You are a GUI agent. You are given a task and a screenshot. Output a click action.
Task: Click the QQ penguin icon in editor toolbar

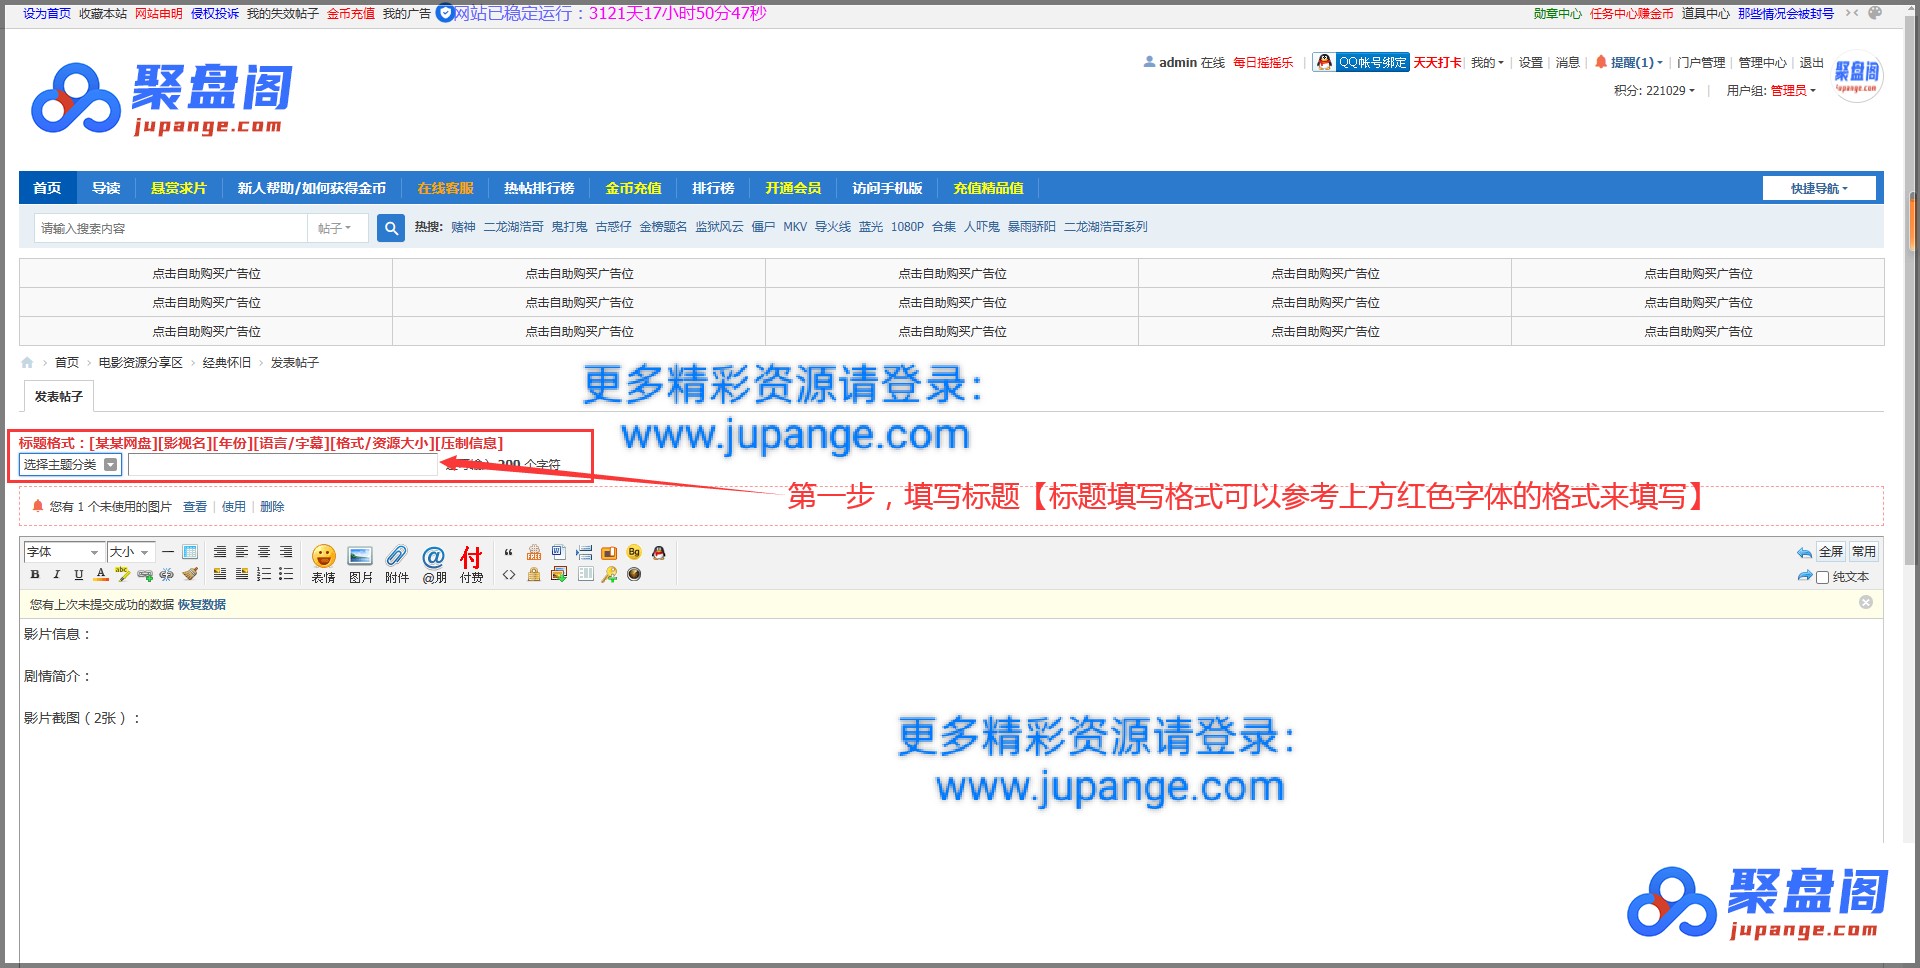click(659, 552)
